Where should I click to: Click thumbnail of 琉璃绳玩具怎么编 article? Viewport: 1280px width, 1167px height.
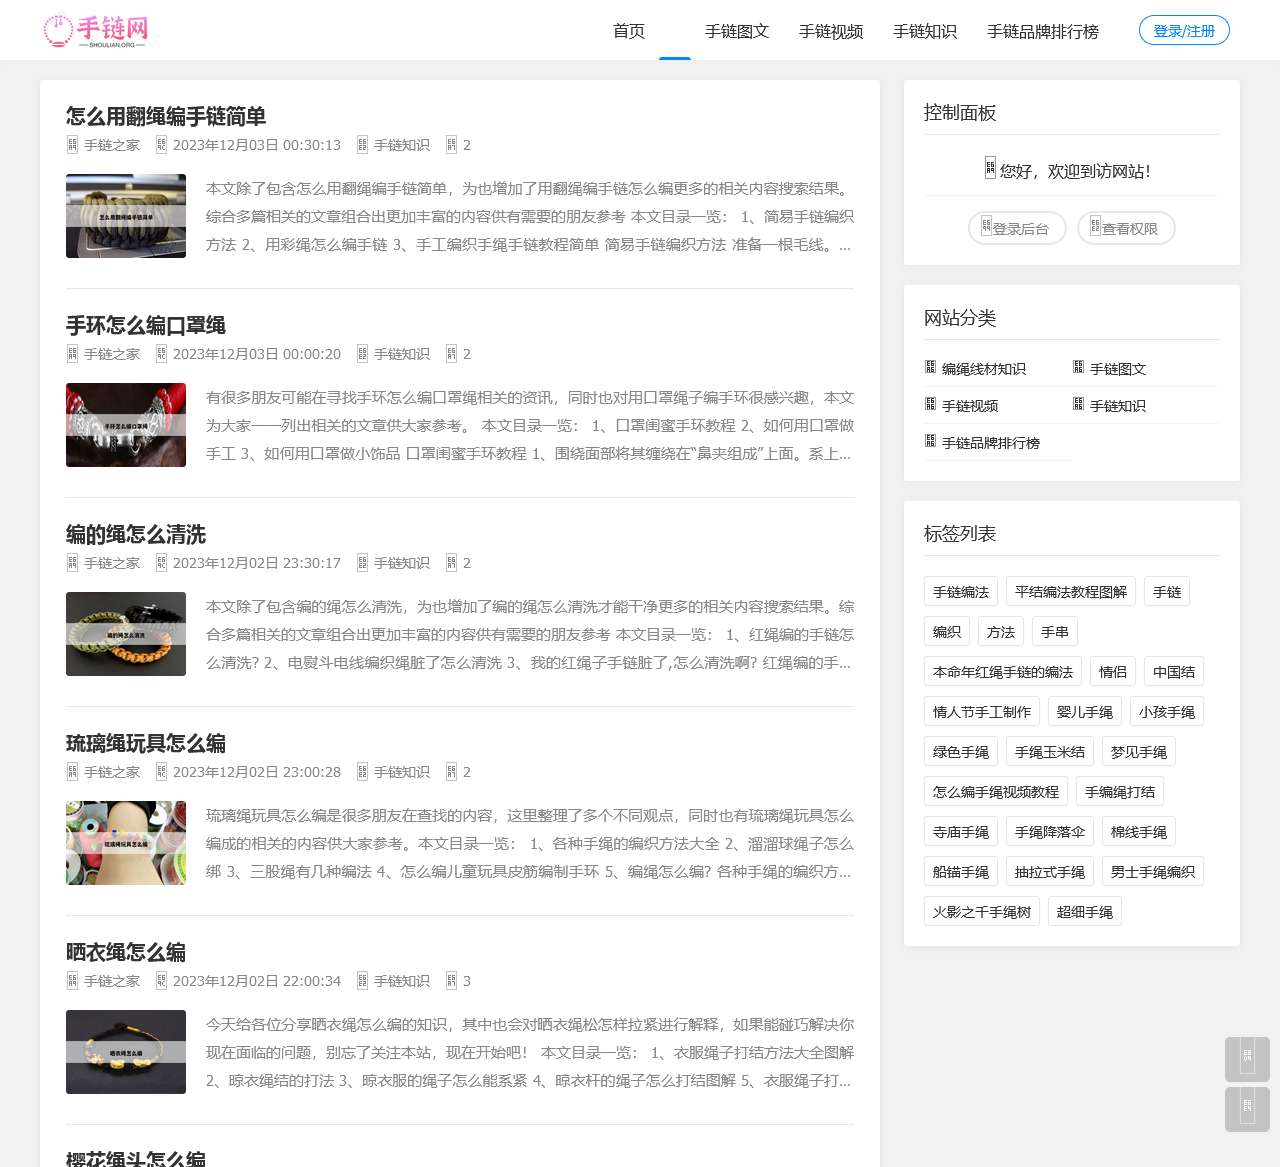pos(126,843)
